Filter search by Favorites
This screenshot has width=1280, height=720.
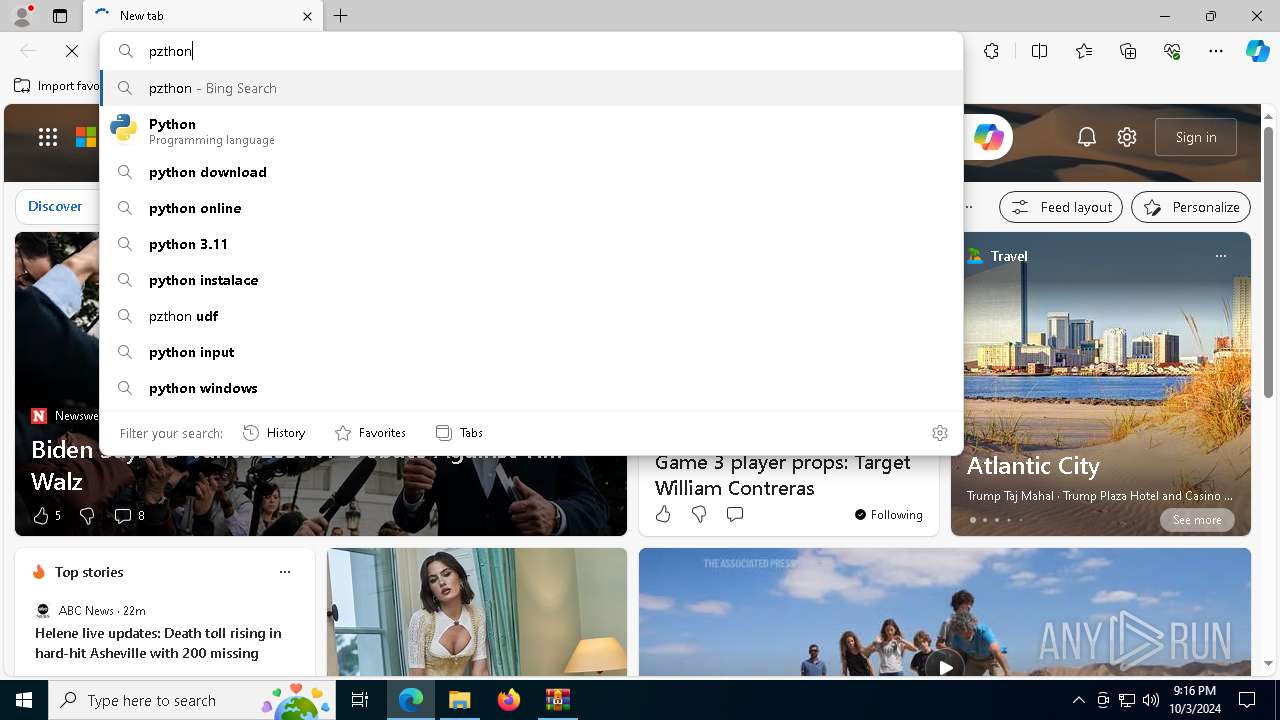[x=370, y=433]
